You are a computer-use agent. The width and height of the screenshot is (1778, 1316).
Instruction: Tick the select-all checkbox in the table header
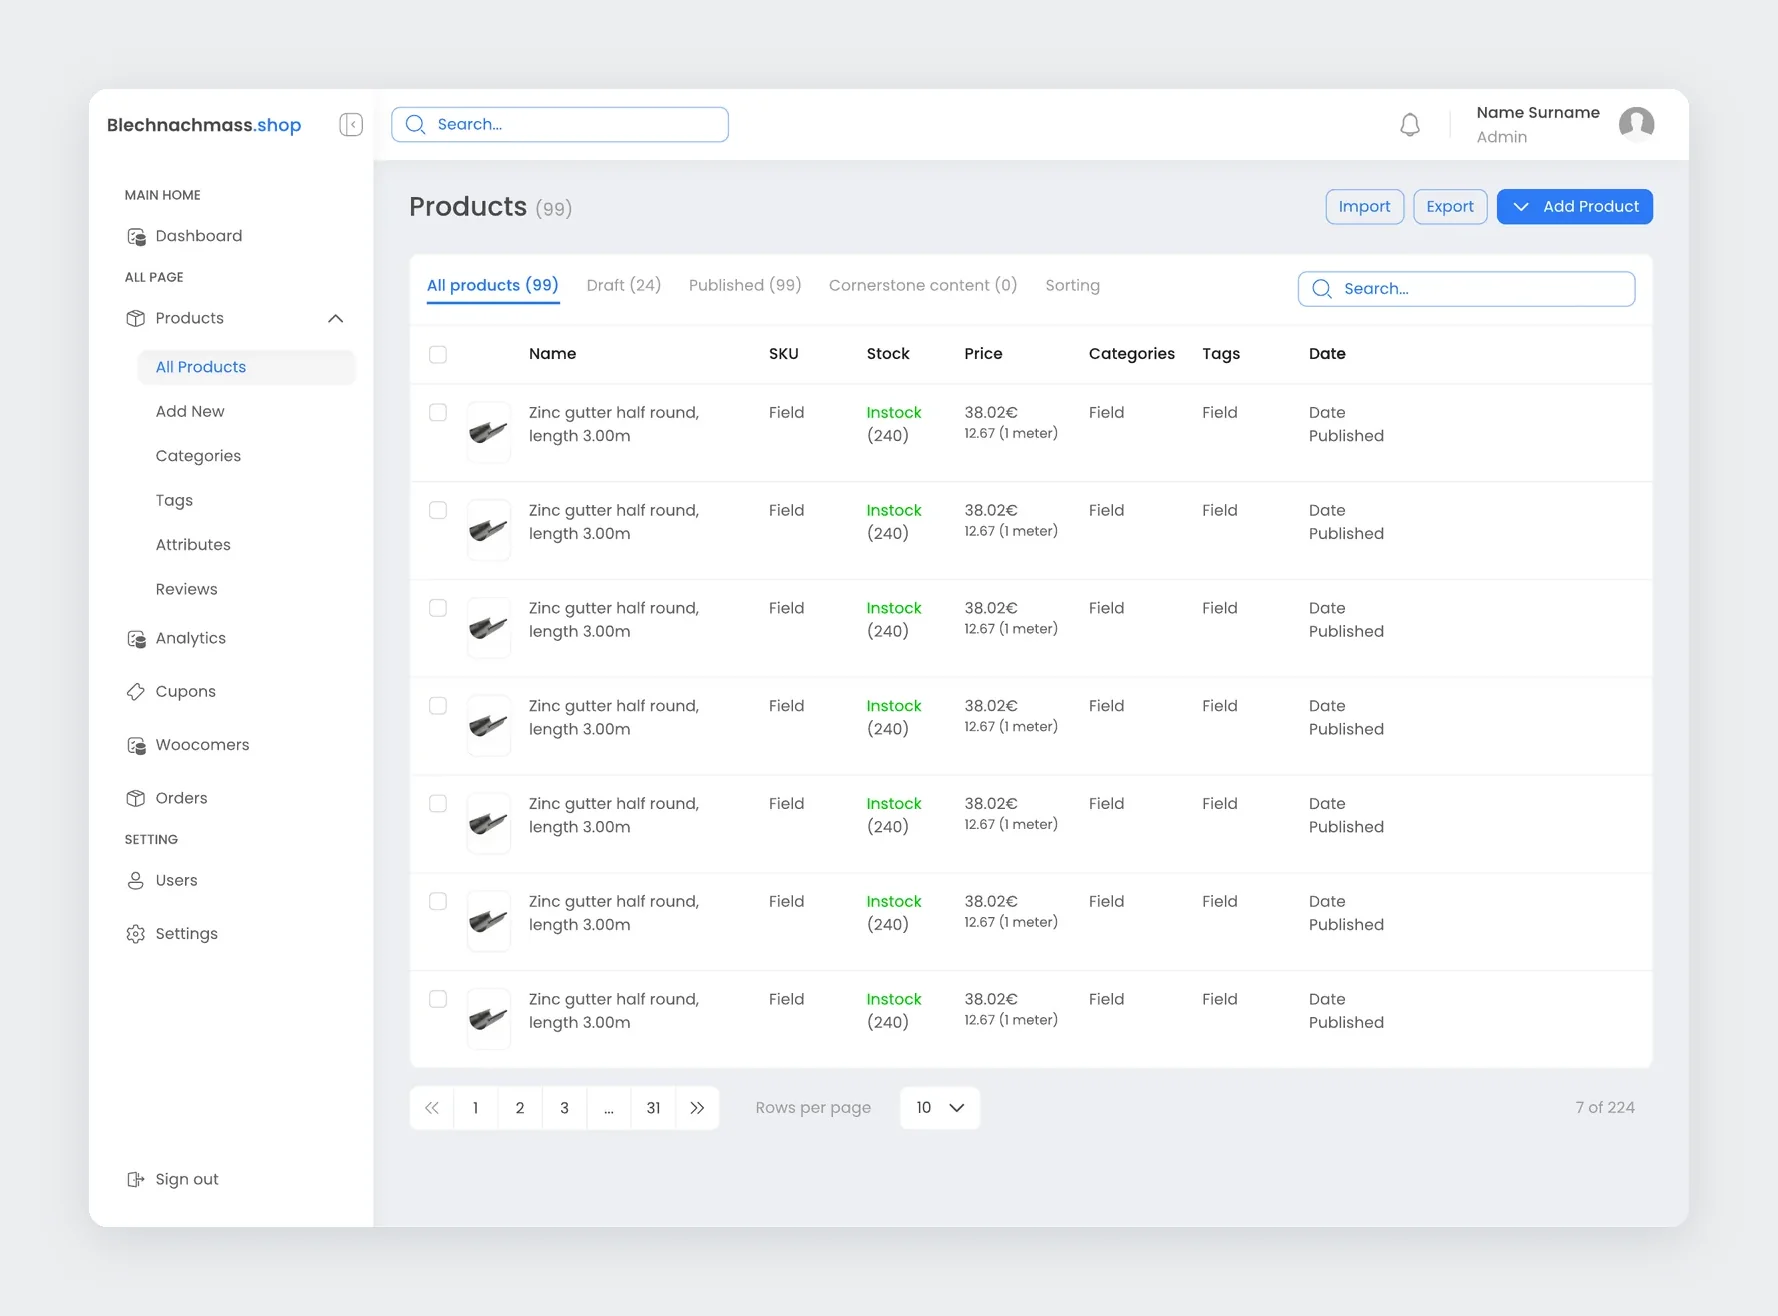(x=438, y=354)
